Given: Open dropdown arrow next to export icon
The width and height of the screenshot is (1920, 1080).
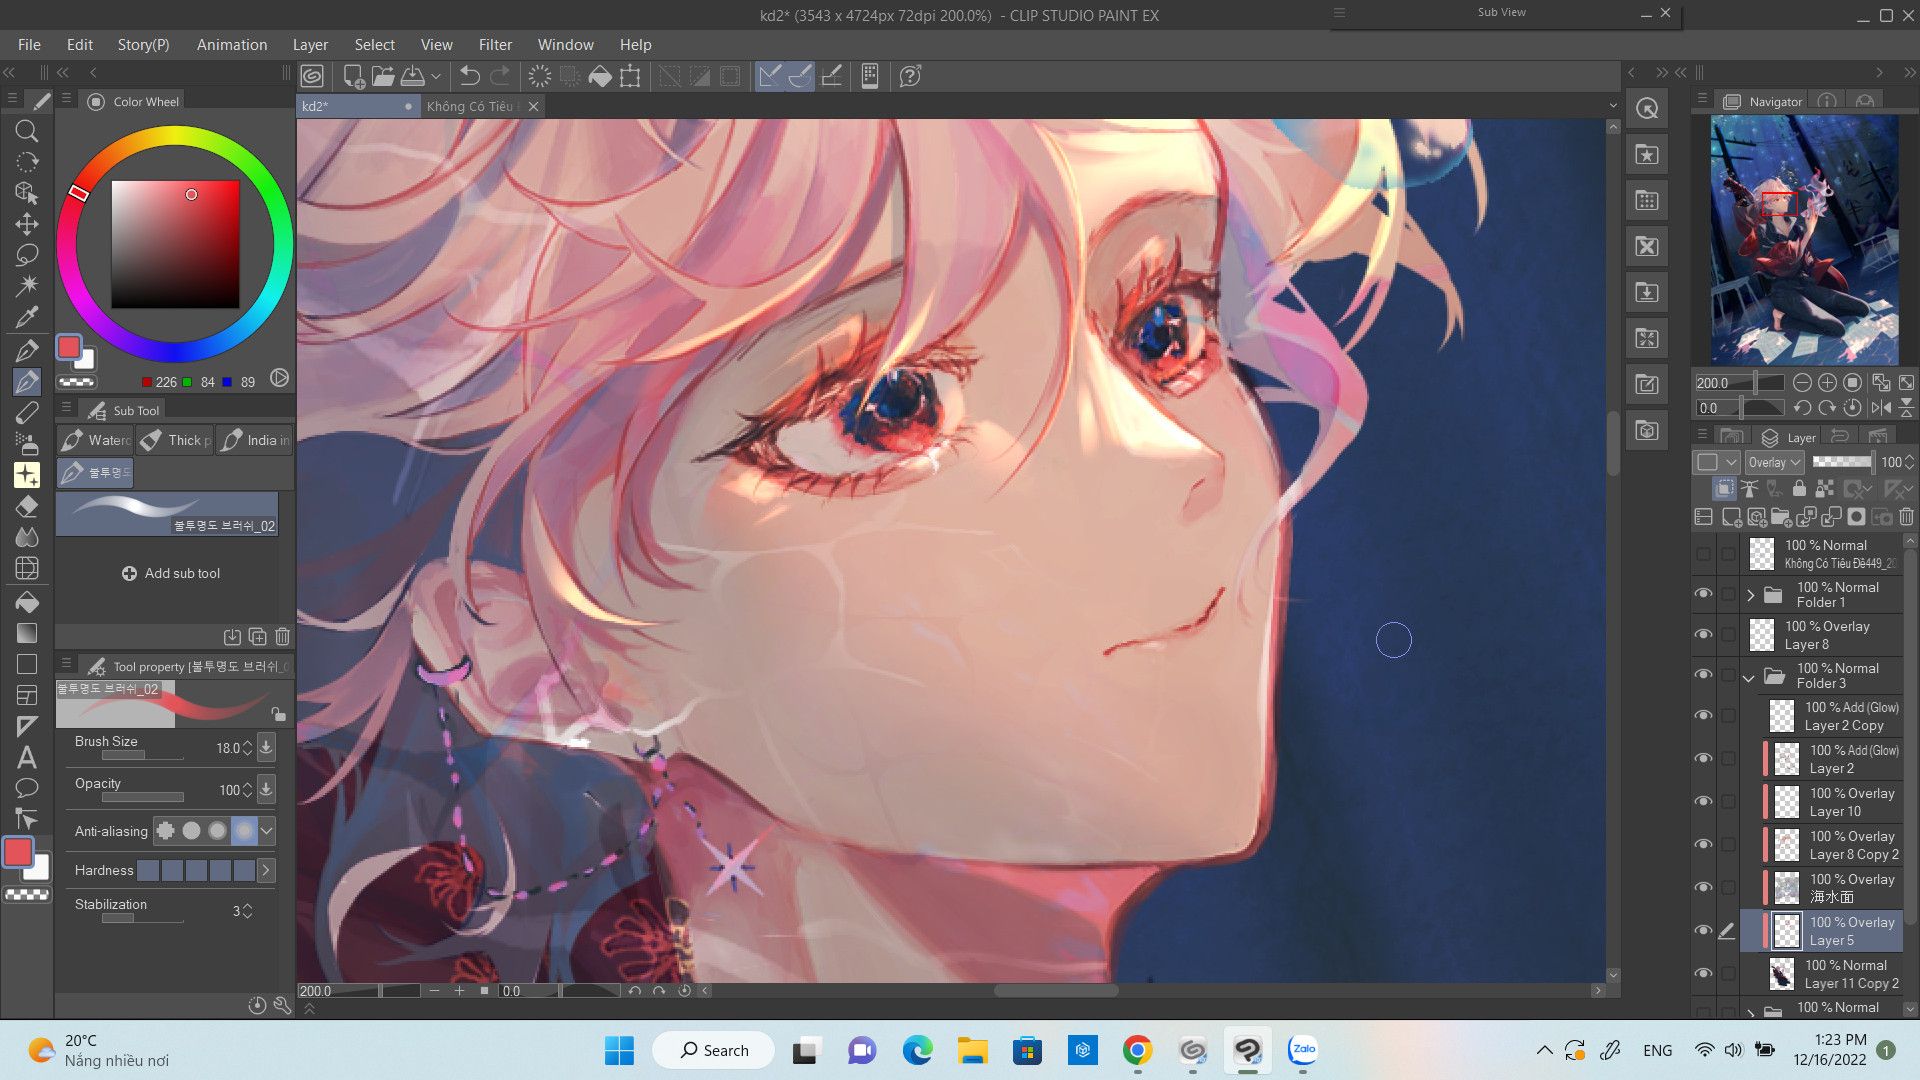Looking at the screenshot, I should (436, 76).
